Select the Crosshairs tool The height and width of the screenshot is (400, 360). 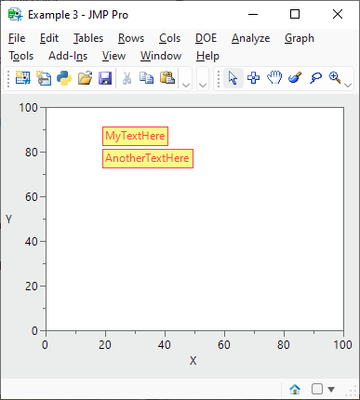click(254, 78)
